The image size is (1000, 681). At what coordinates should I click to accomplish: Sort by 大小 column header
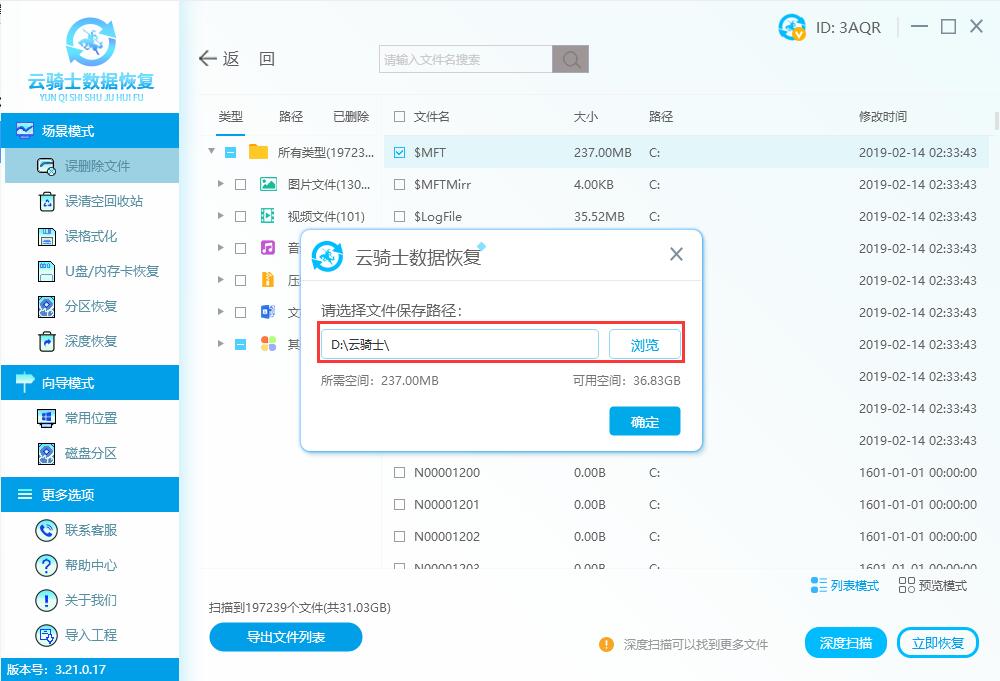click(x=585, y=117)
